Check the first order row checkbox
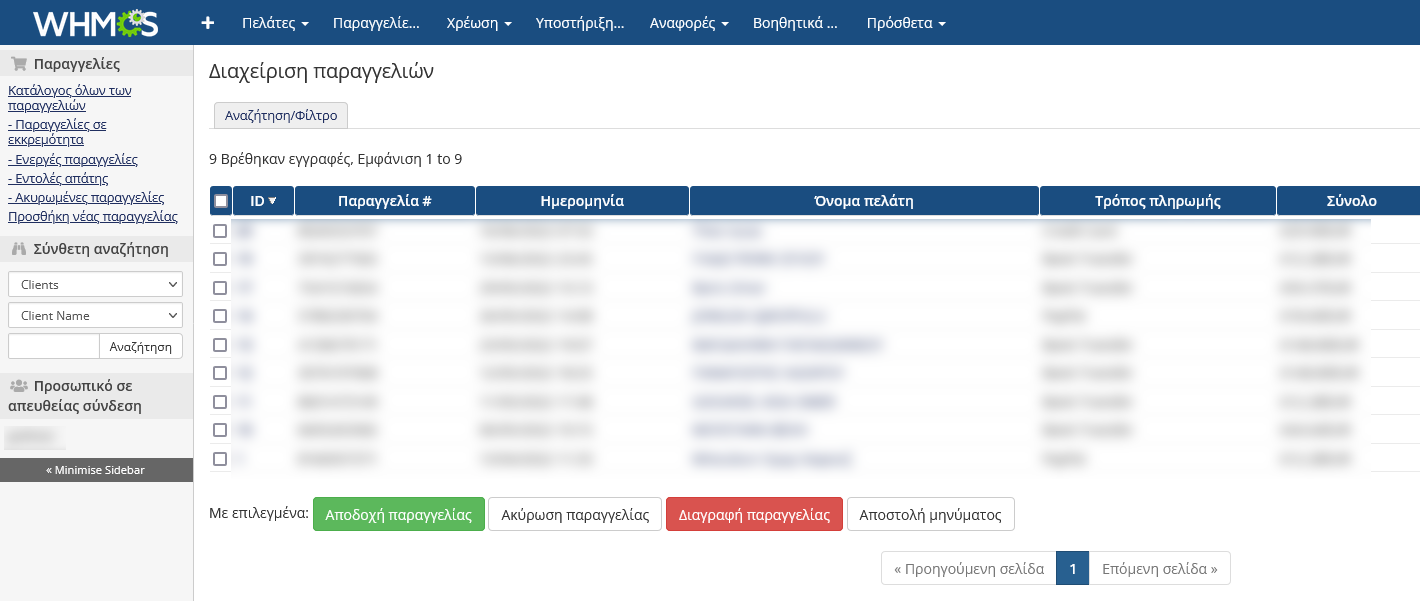 [x=220, y=231]
